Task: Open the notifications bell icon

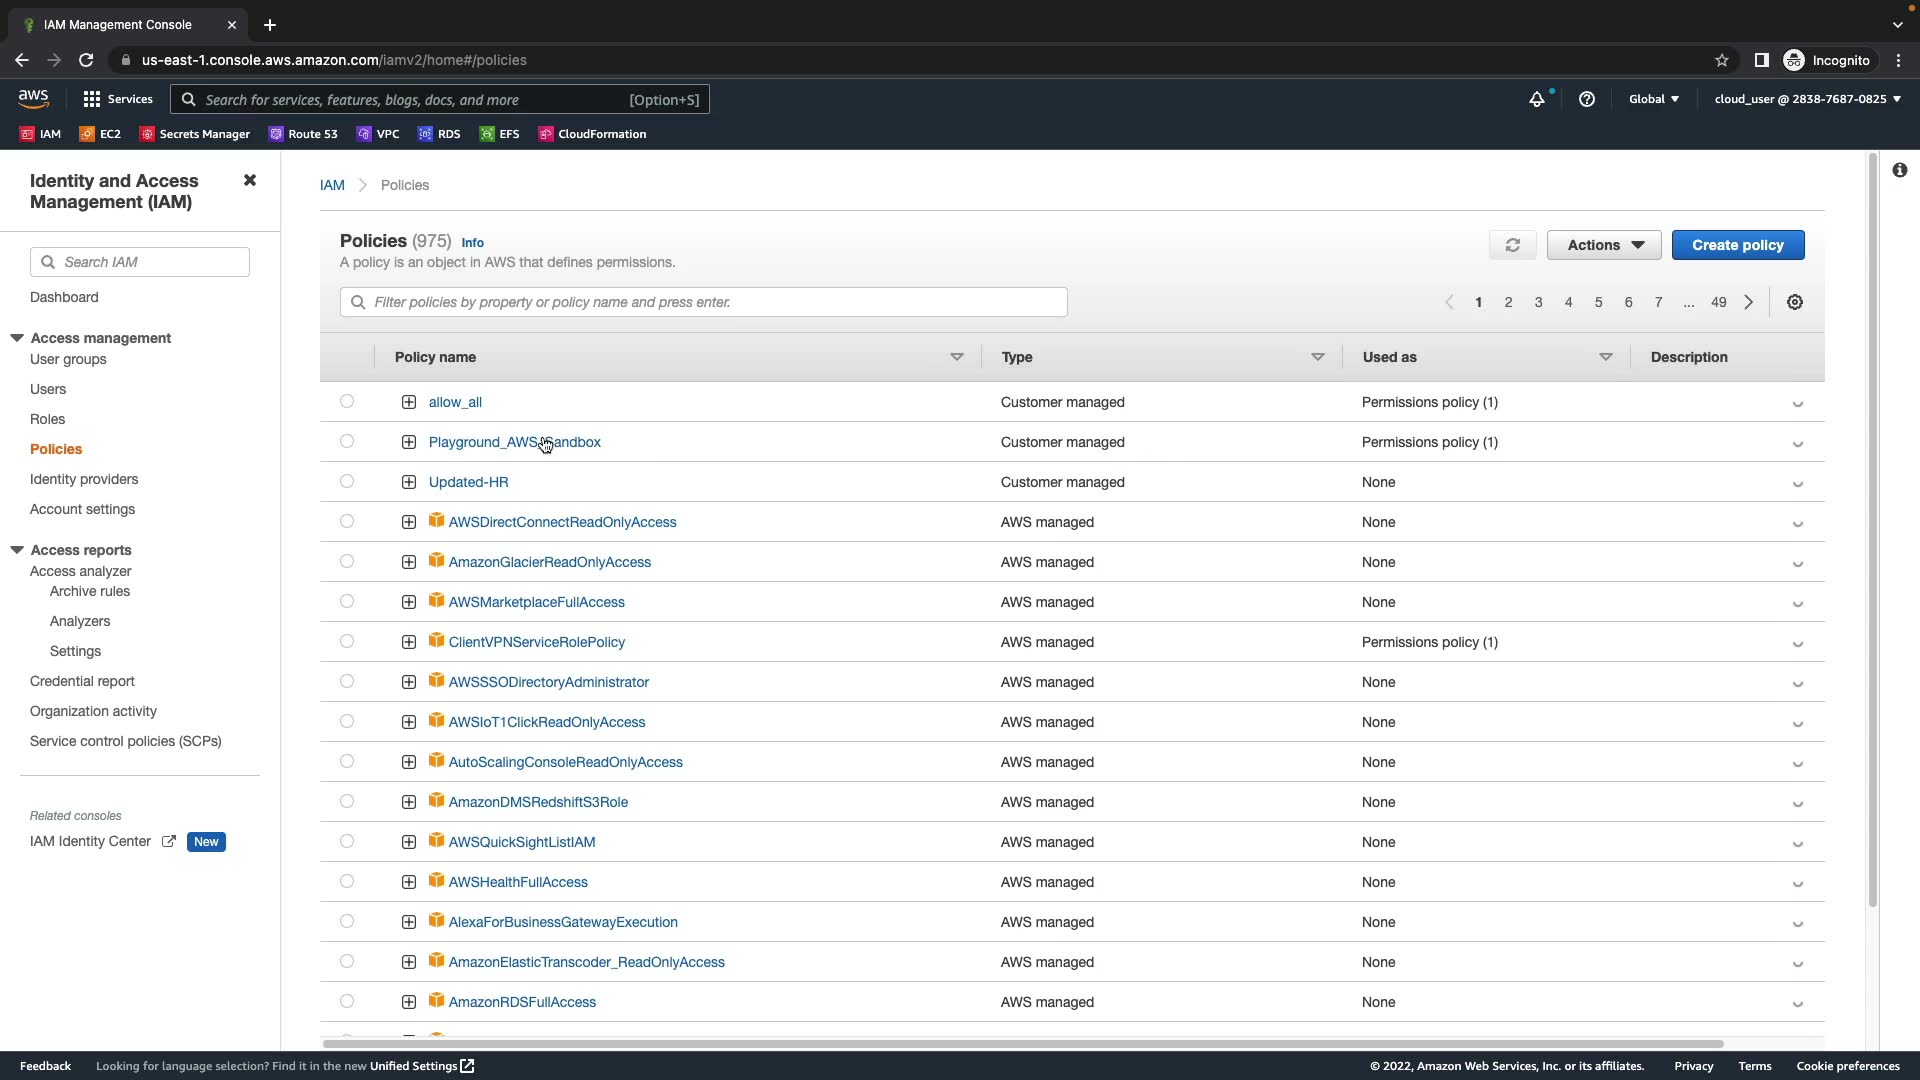Action: [1537, 99]
